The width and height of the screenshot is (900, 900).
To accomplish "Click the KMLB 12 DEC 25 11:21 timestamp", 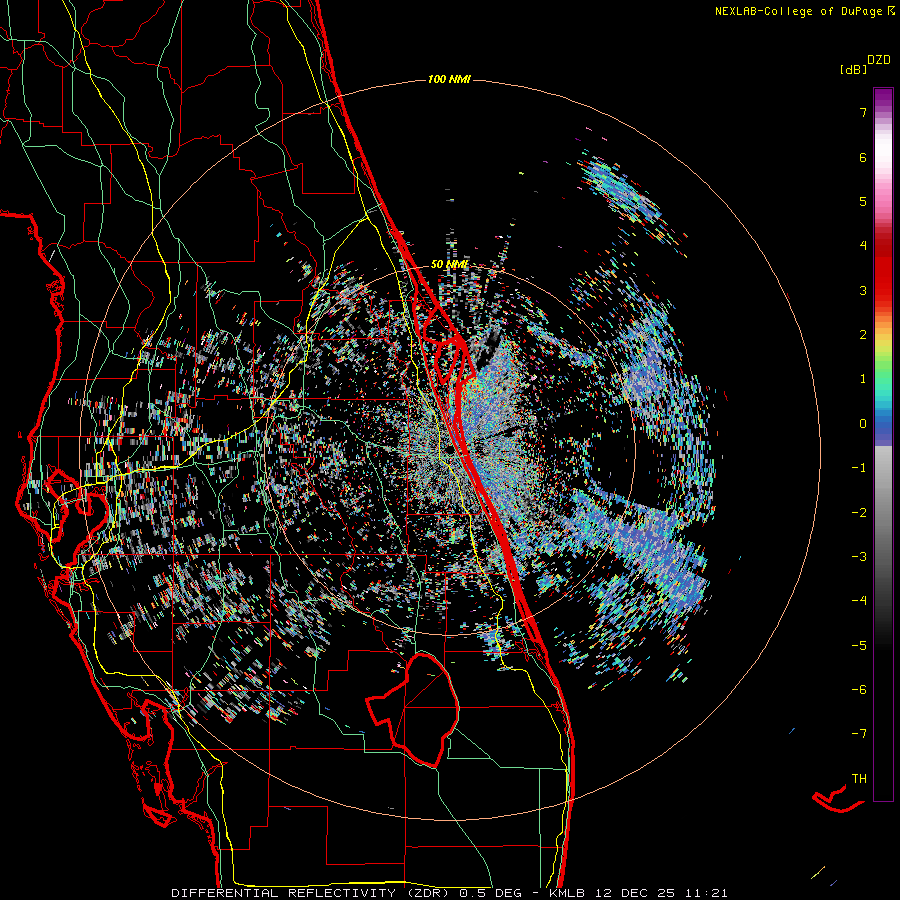I will pos(638,893).
